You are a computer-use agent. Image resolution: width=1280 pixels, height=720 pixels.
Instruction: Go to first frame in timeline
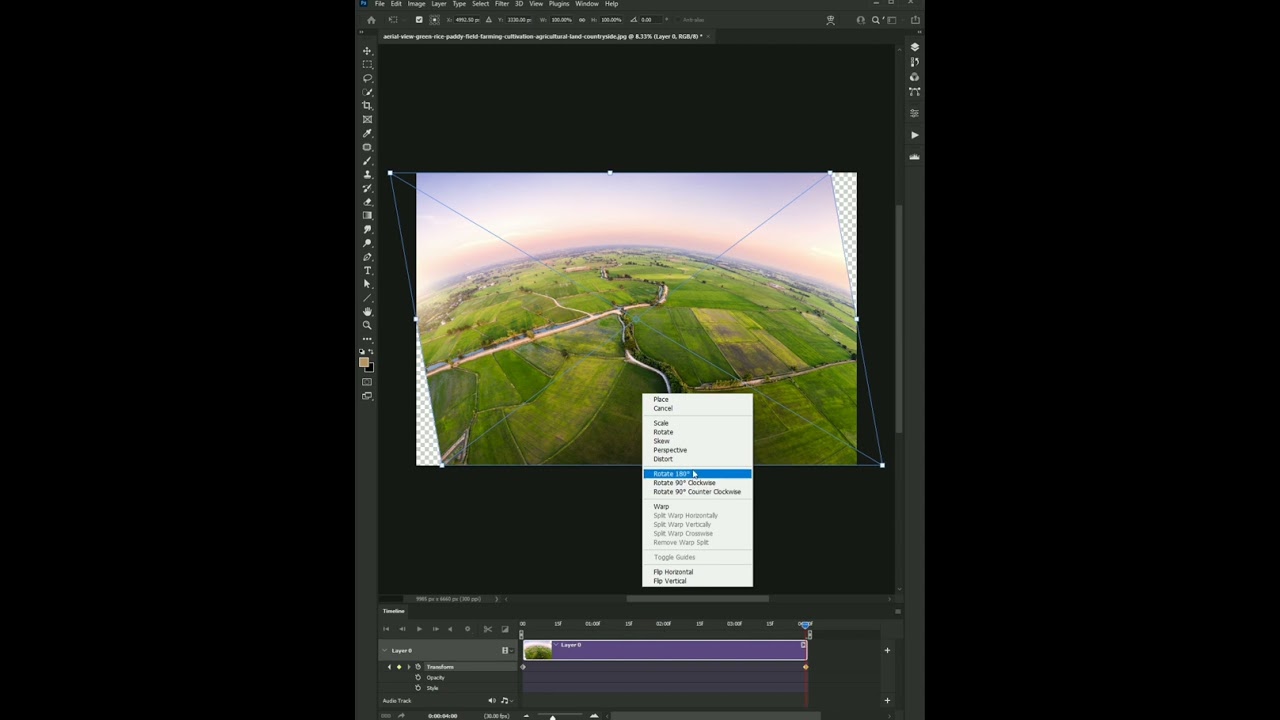(x=386, y=629)
